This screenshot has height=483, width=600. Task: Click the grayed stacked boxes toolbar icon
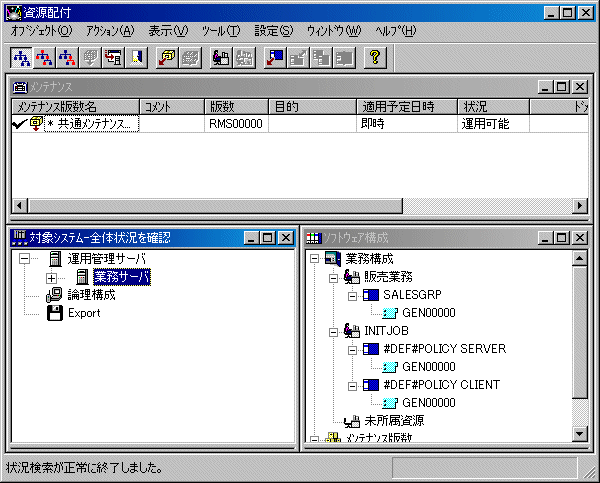point(321,58)
